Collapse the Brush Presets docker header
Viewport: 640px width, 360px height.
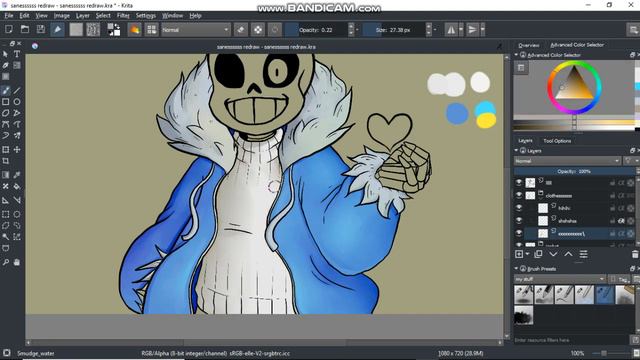tap(516, 269)
